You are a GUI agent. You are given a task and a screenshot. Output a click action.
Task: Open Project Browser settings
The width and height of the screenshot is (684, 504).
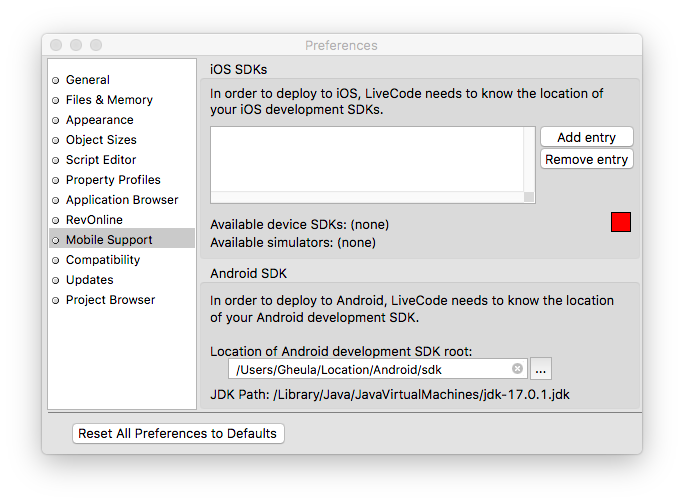(x=110, y=300)
